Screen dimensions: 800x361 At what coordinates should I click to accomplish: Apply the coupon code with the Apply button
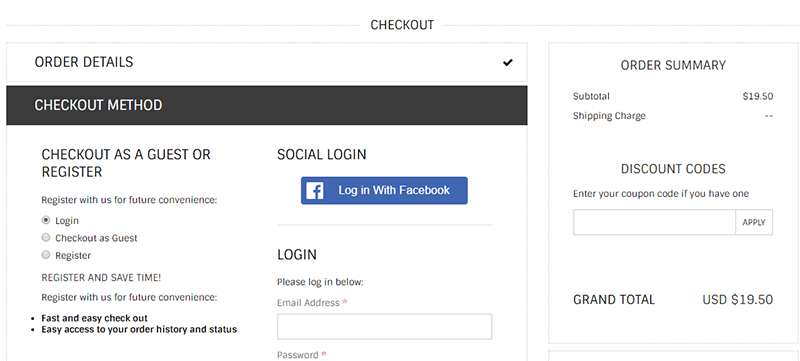(x=754, y=222)
